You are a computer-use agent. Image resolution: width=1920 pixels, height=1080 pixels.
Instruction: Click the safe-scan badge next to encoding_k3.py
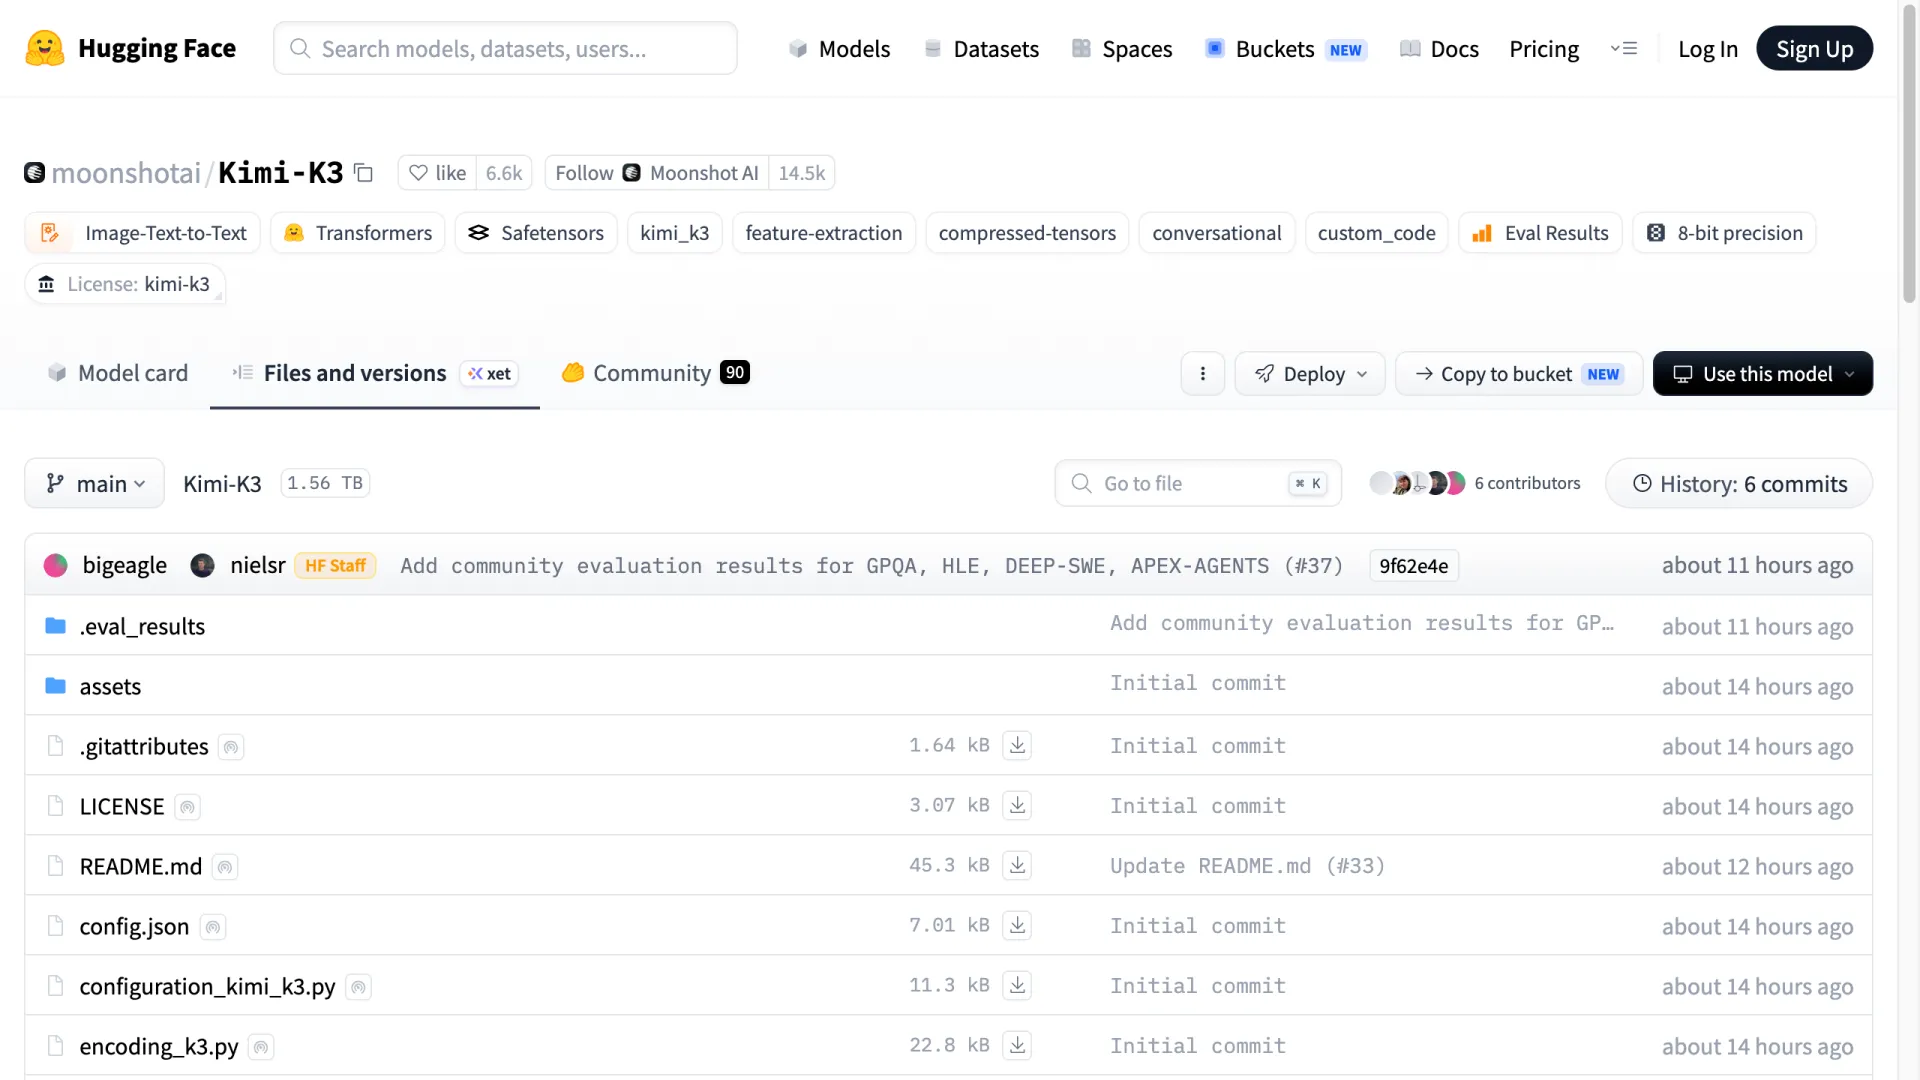(261, 1047)
